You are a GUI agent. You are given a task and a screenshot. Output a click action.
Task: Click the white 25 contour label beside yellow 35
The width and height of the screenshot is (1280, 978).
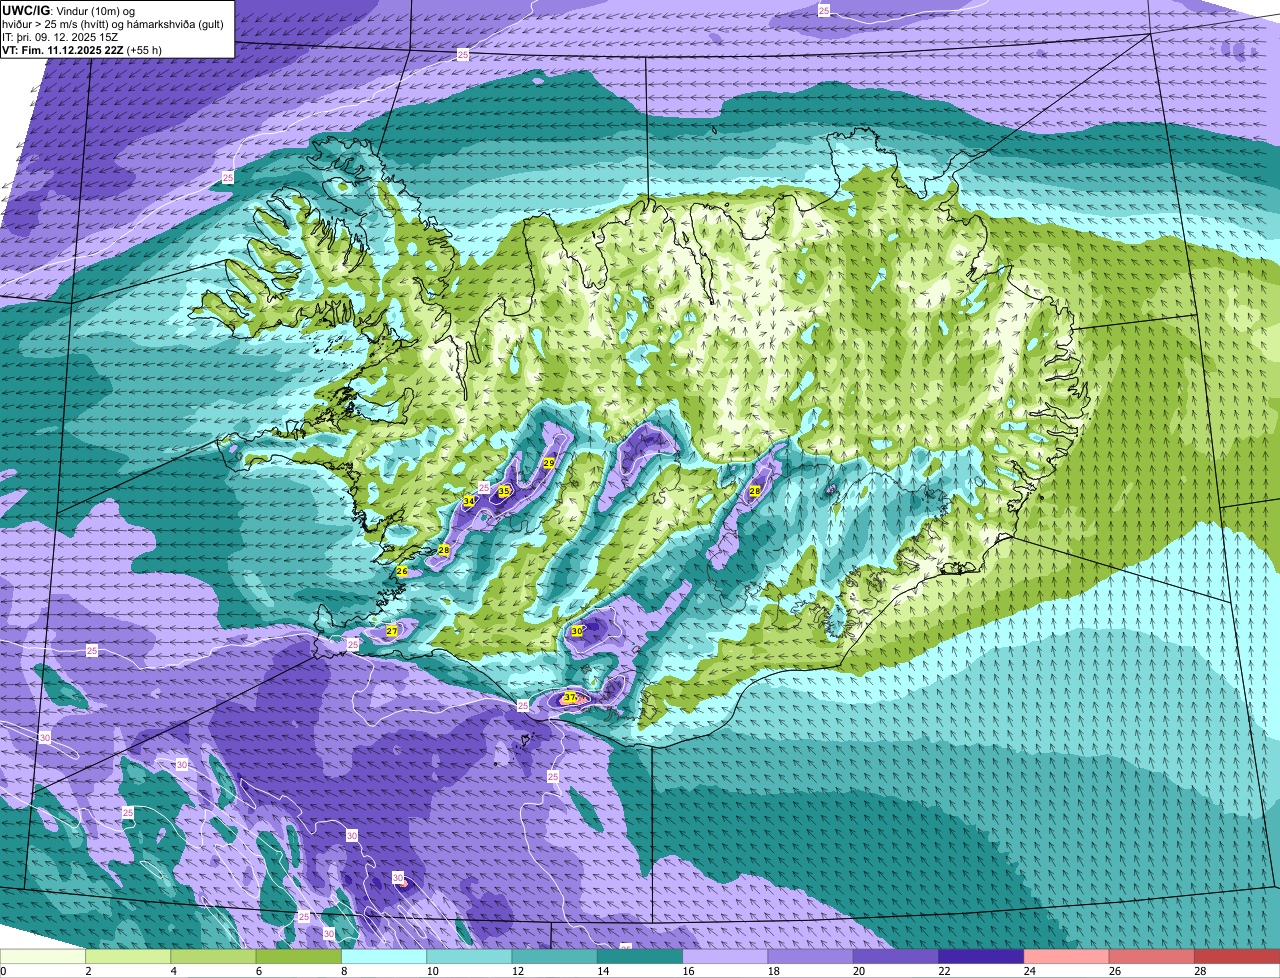point(485,488)
